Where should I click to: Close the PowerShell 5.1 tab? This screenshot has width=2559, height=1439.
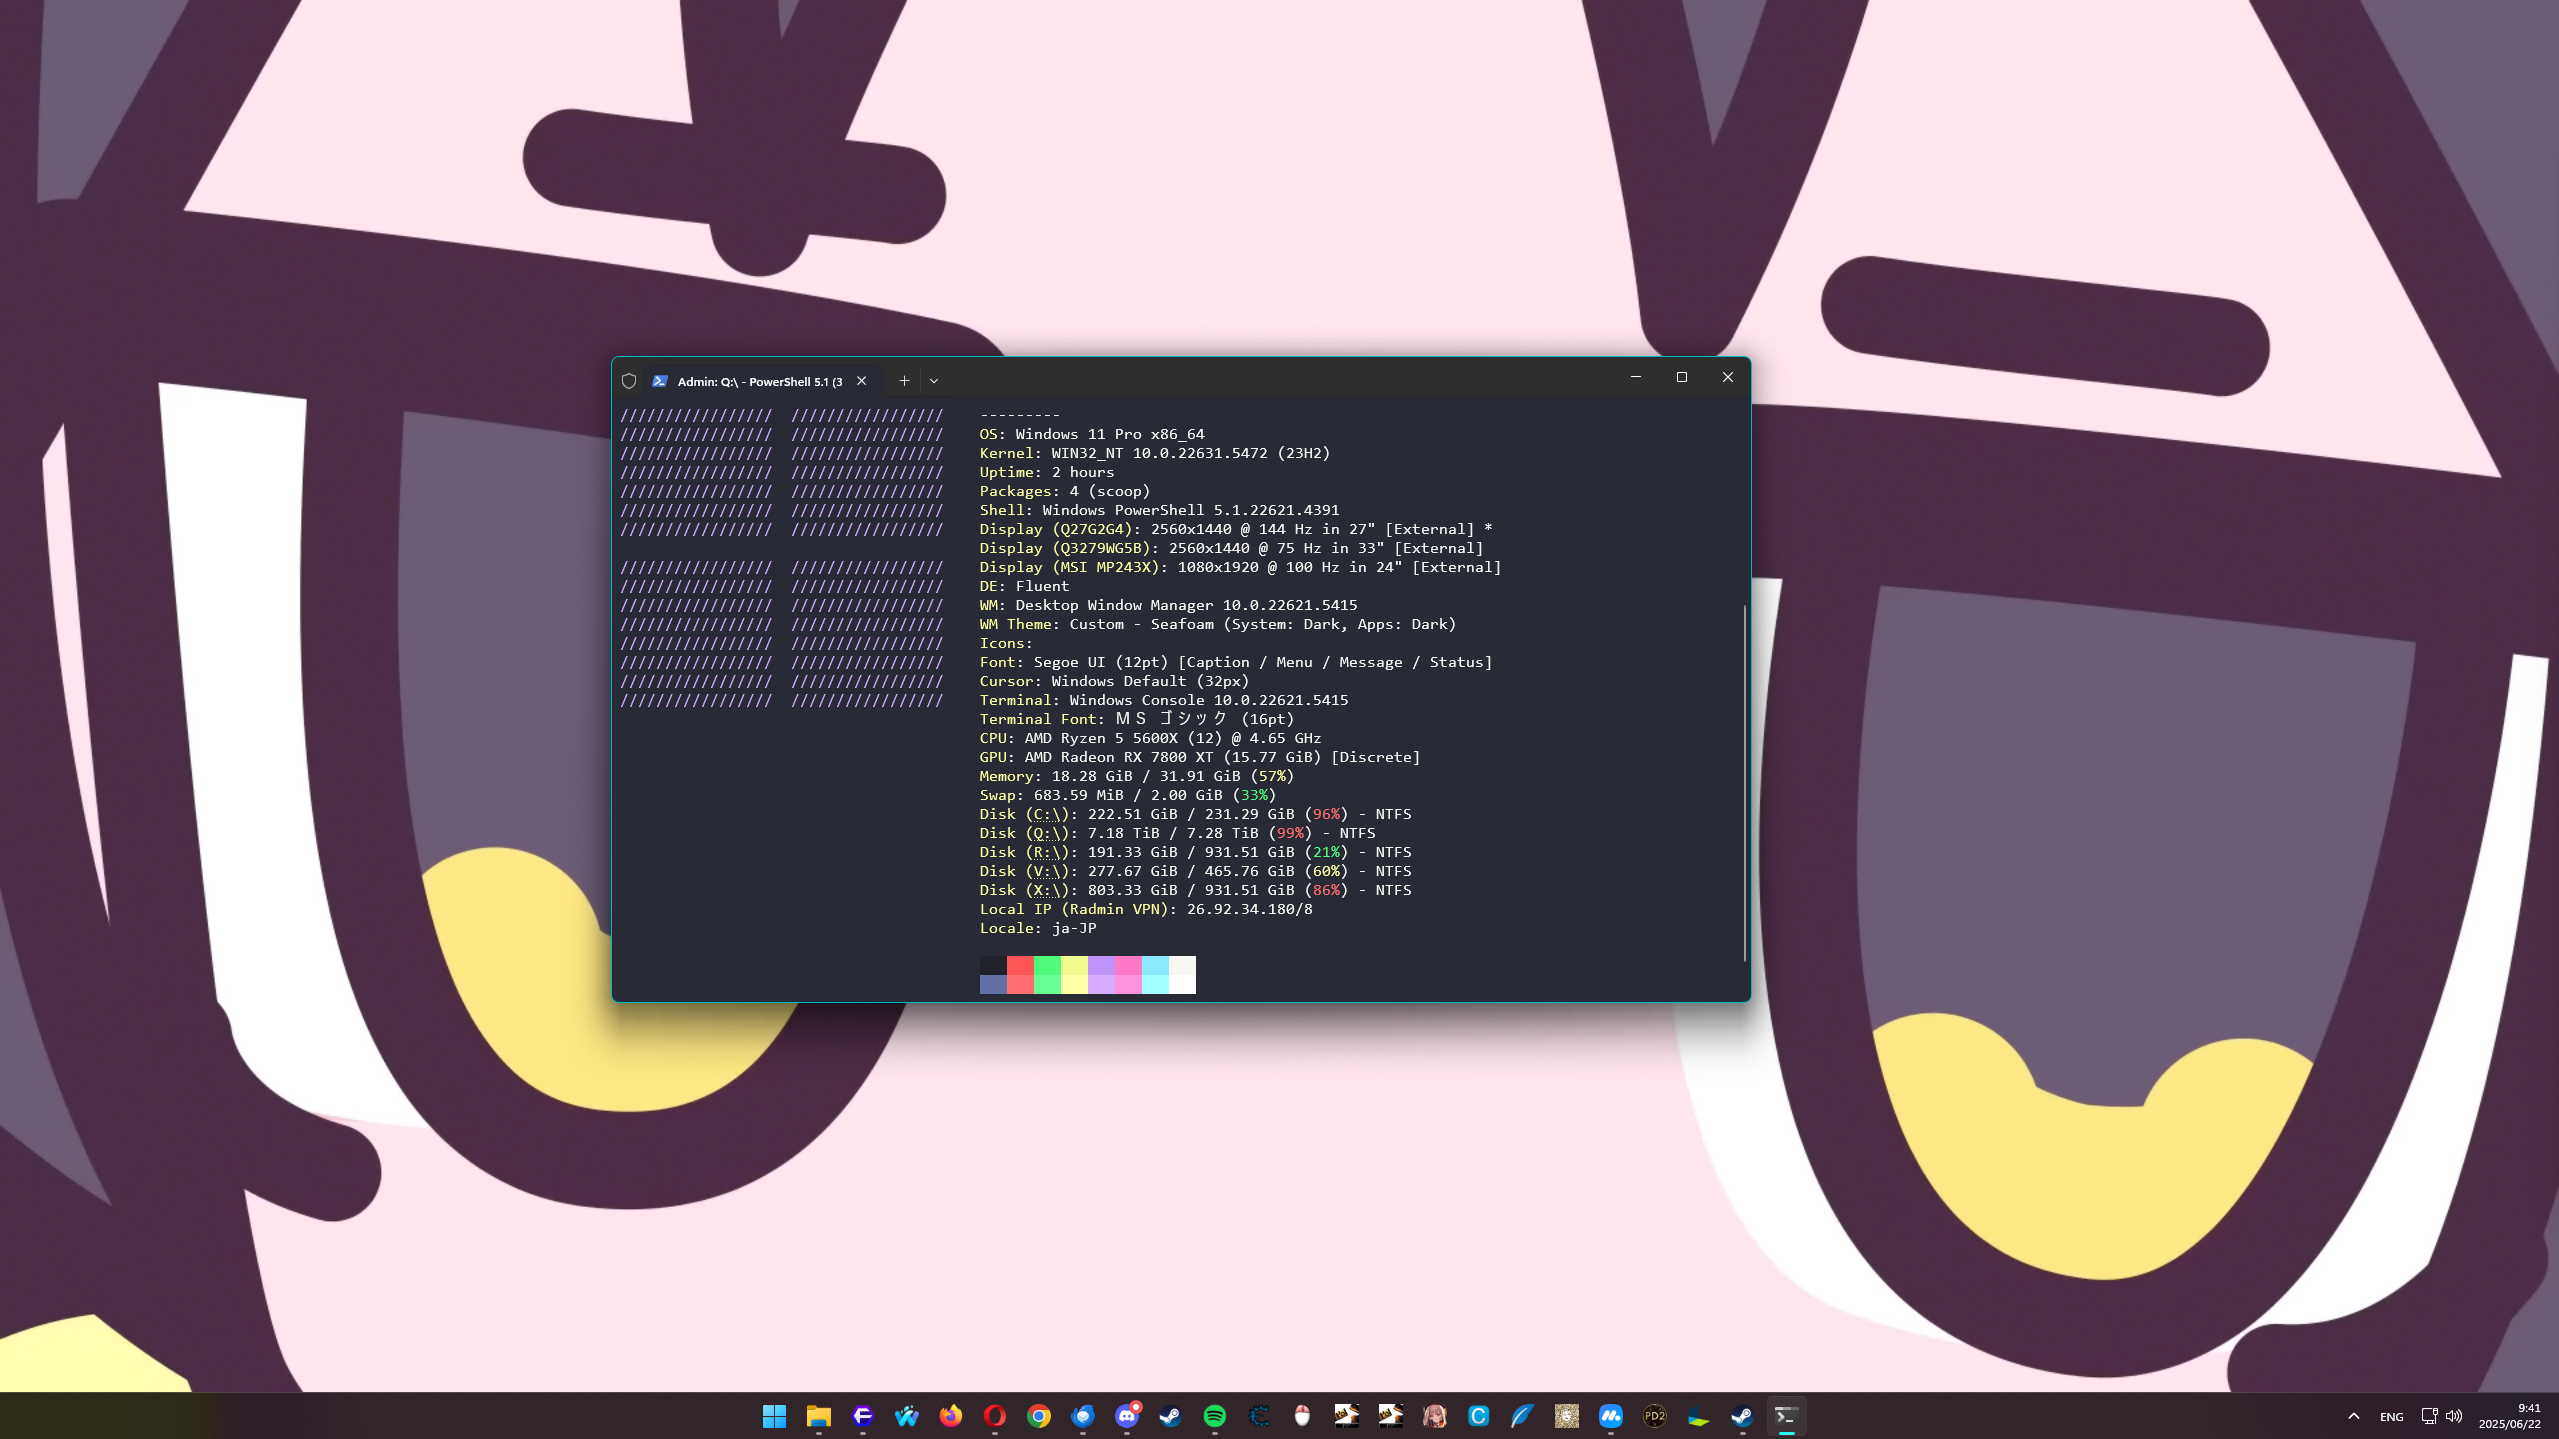click(861, 381)
